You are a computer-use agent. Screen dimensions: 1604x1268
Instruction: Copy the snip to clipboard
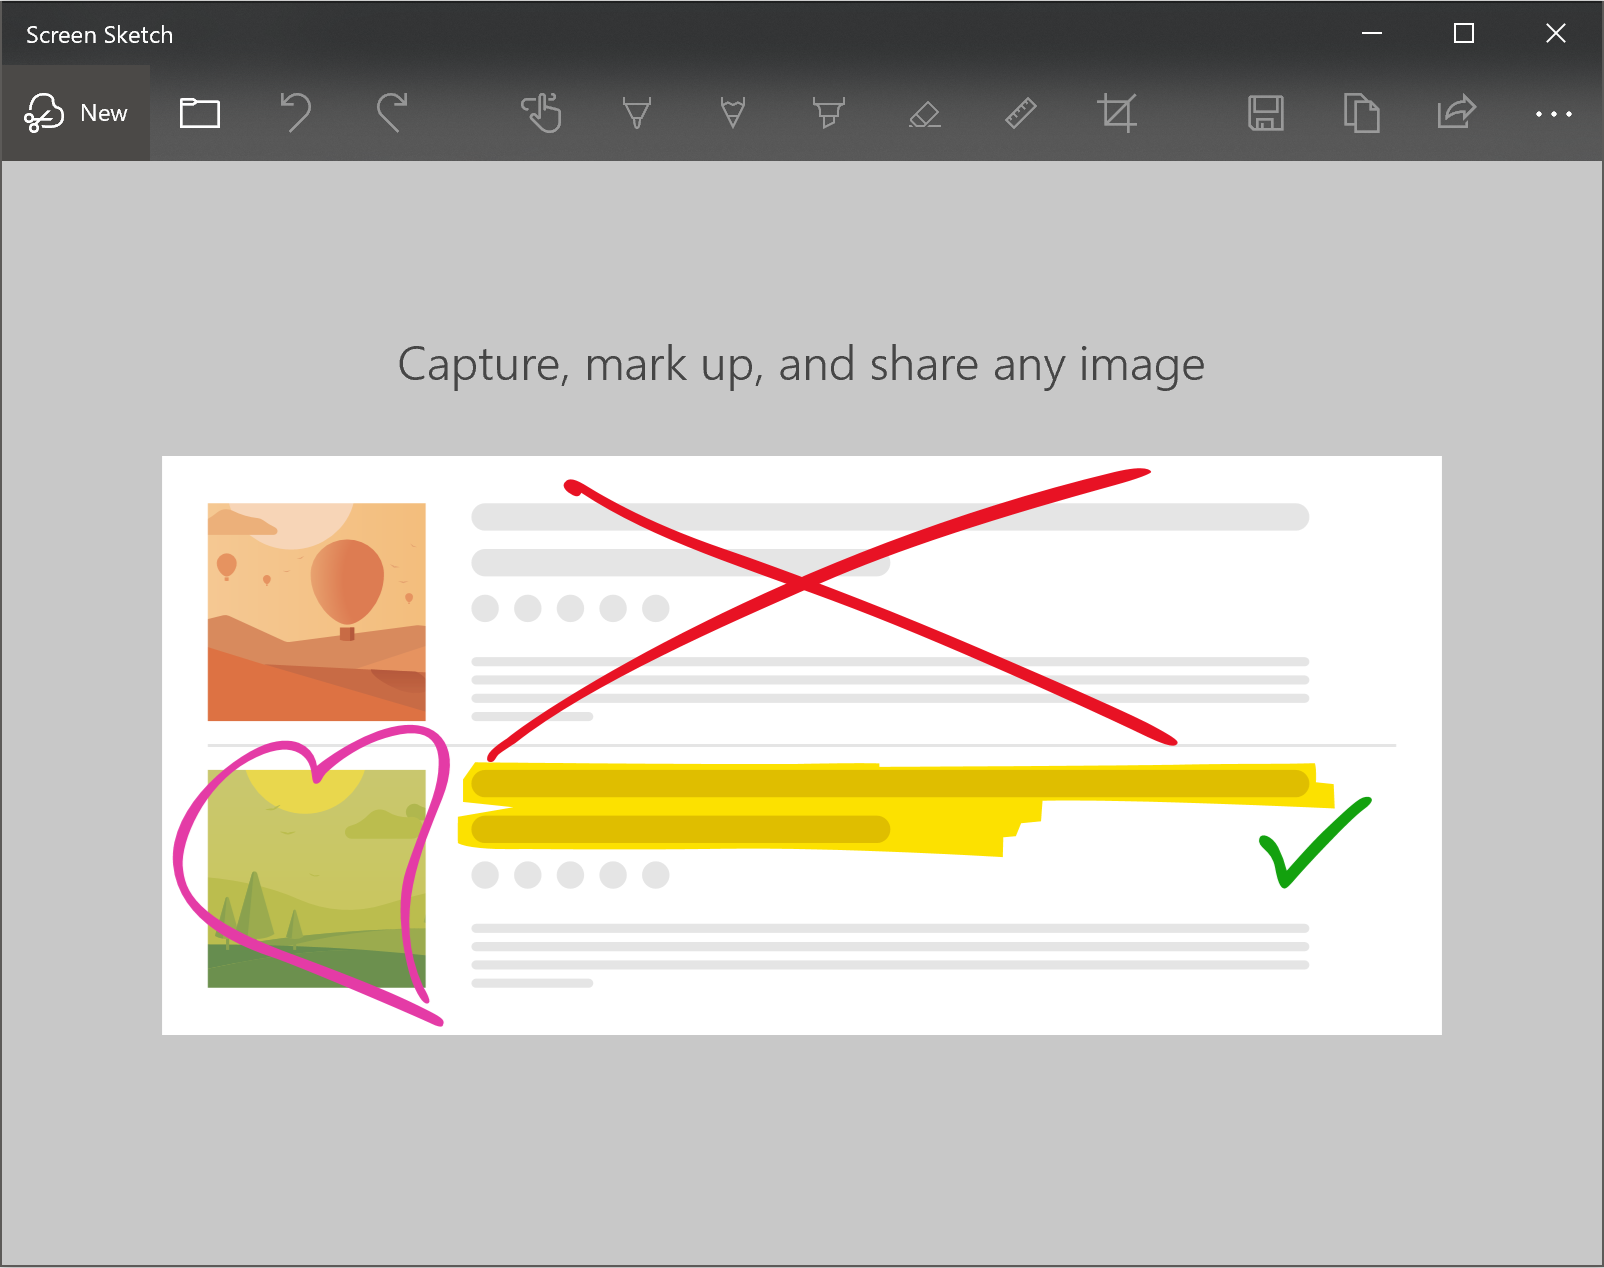click(x=1362, y=113)
